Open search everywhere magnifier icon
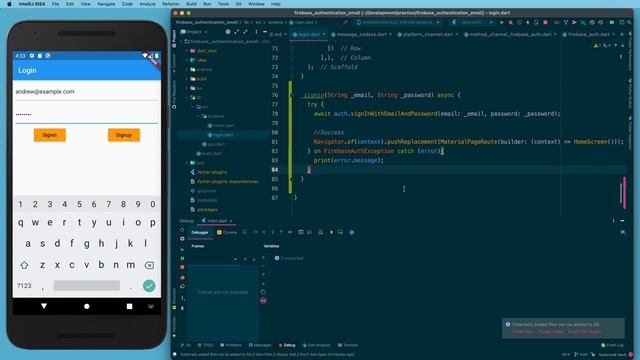Viewport: 640px width, 360px height. (629, 22)
